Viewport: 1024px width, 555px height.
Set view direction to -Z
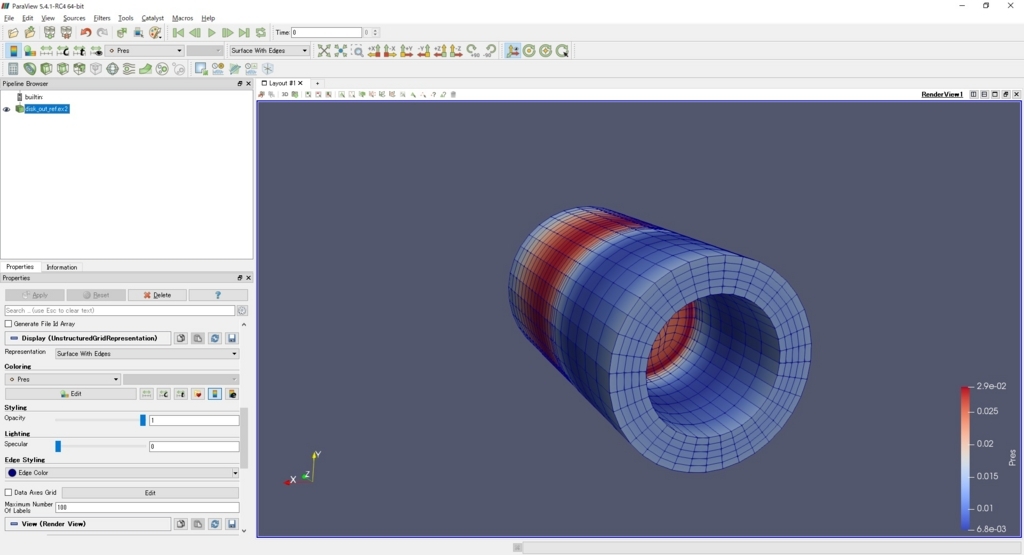pos(456,51)
